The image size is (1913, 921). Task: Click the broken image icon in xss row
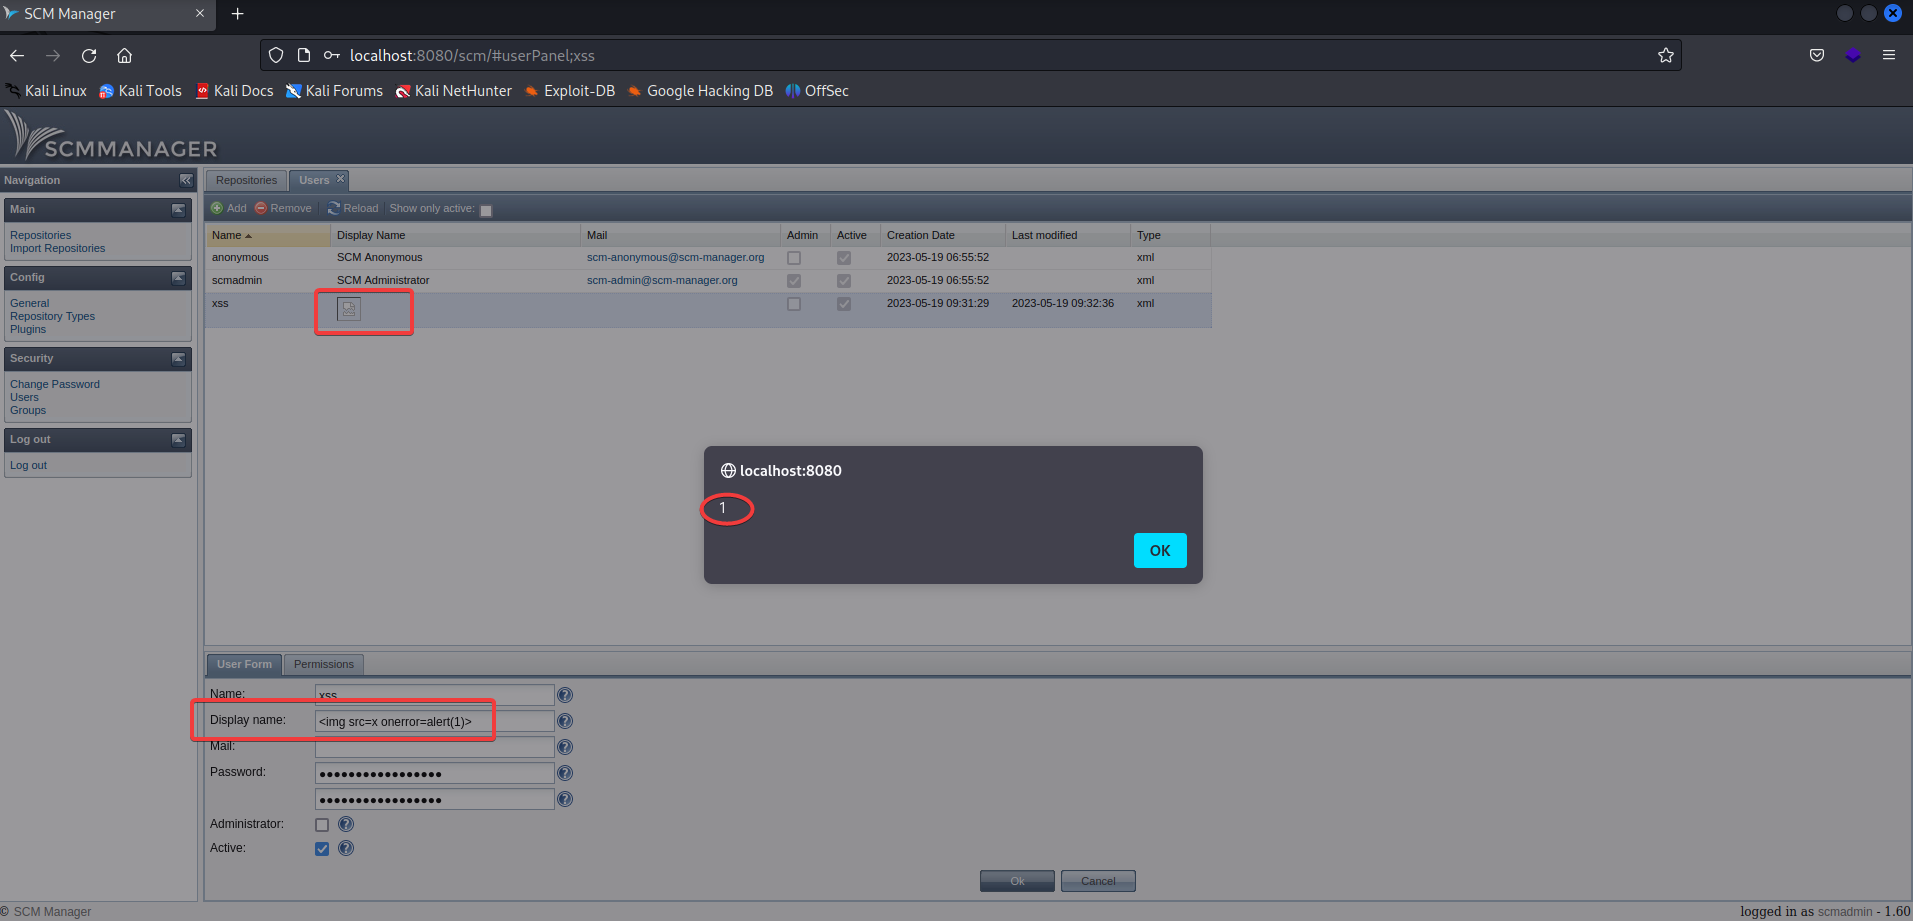tap(348, 309)
